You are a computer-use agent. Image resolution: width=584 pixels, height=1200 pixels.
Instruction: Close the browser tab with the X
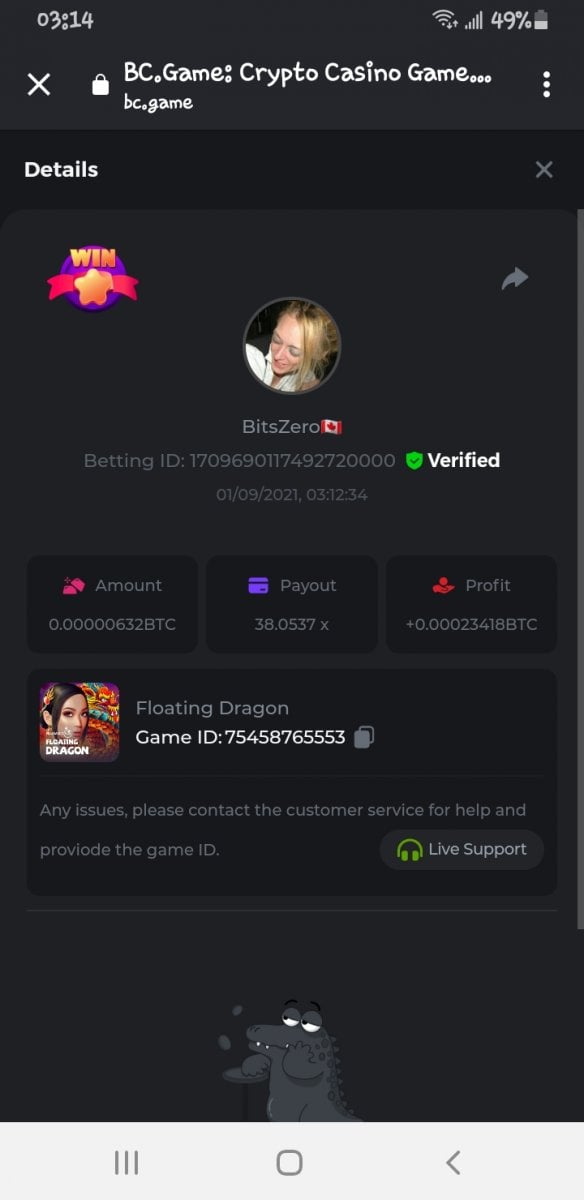[39, 84]
